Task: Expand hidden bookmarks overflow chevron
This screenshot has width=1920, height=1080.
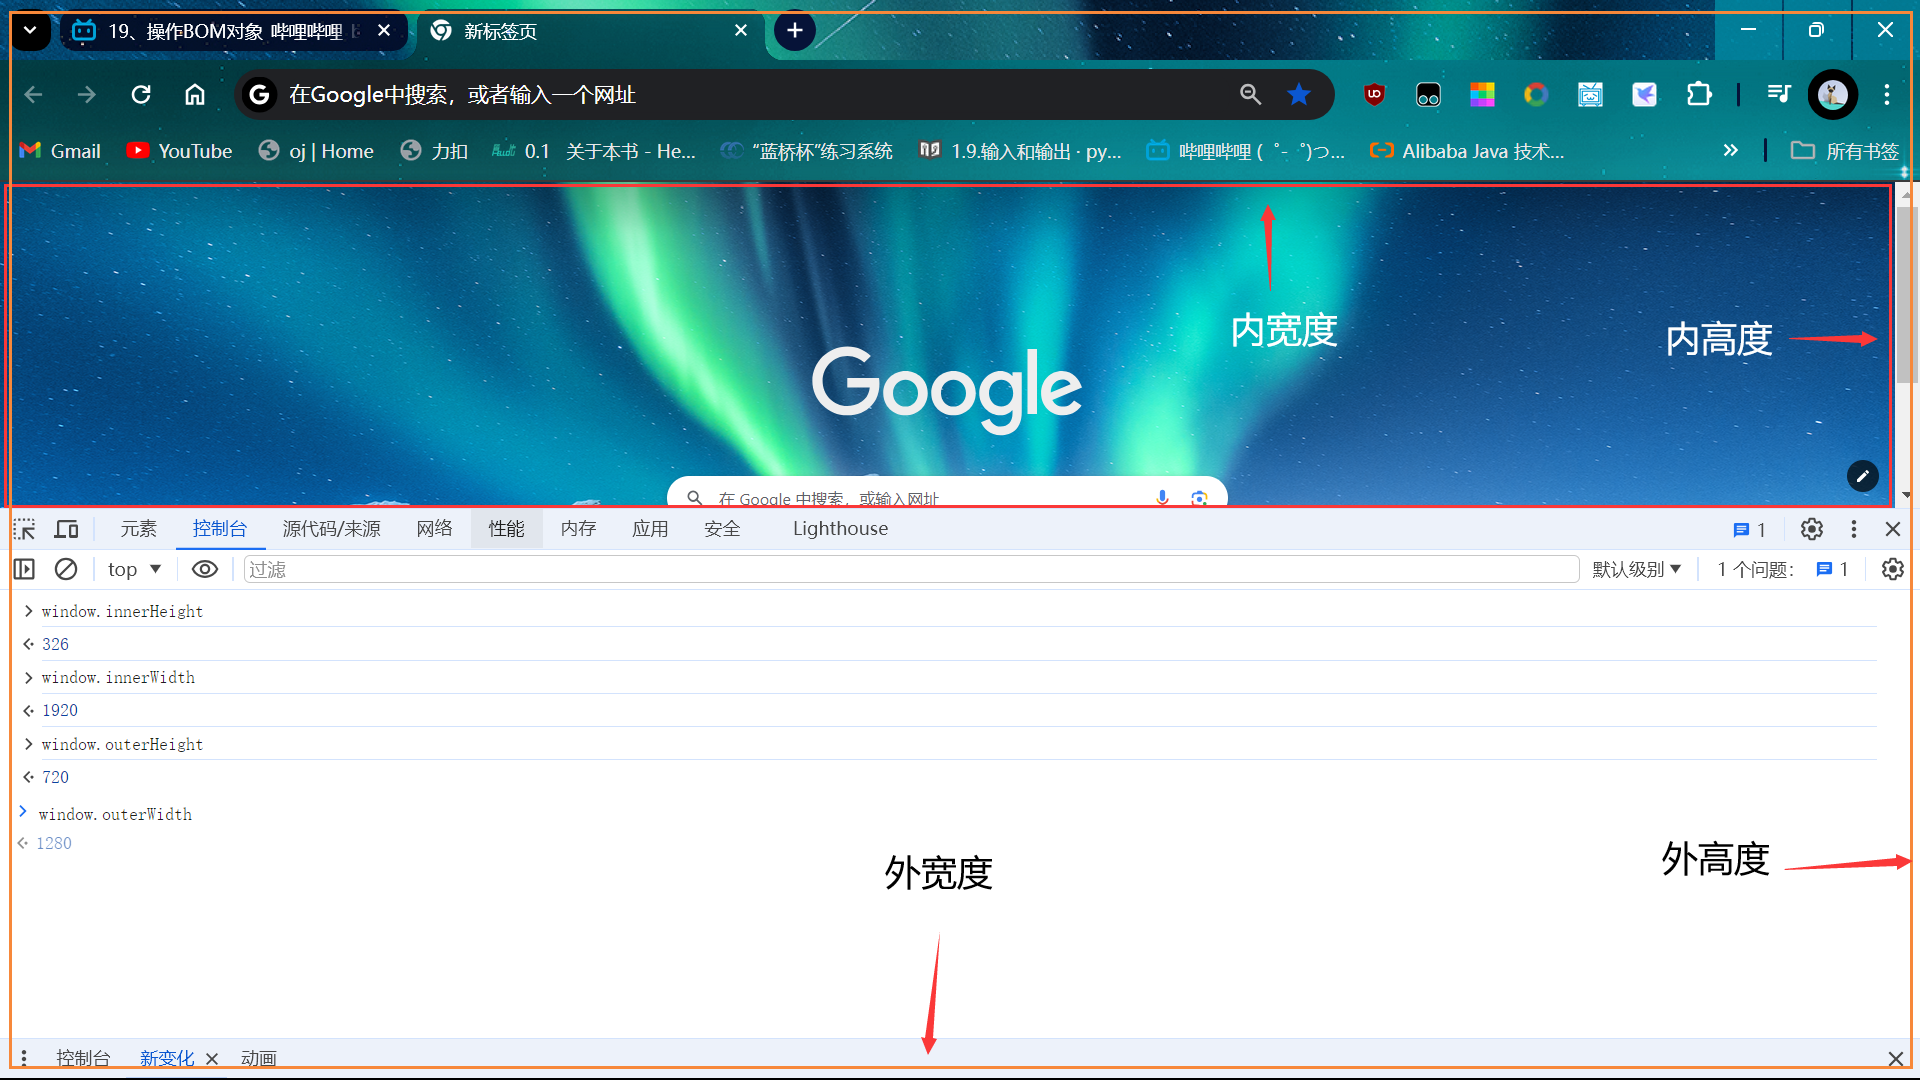Action: [1730, 151]
